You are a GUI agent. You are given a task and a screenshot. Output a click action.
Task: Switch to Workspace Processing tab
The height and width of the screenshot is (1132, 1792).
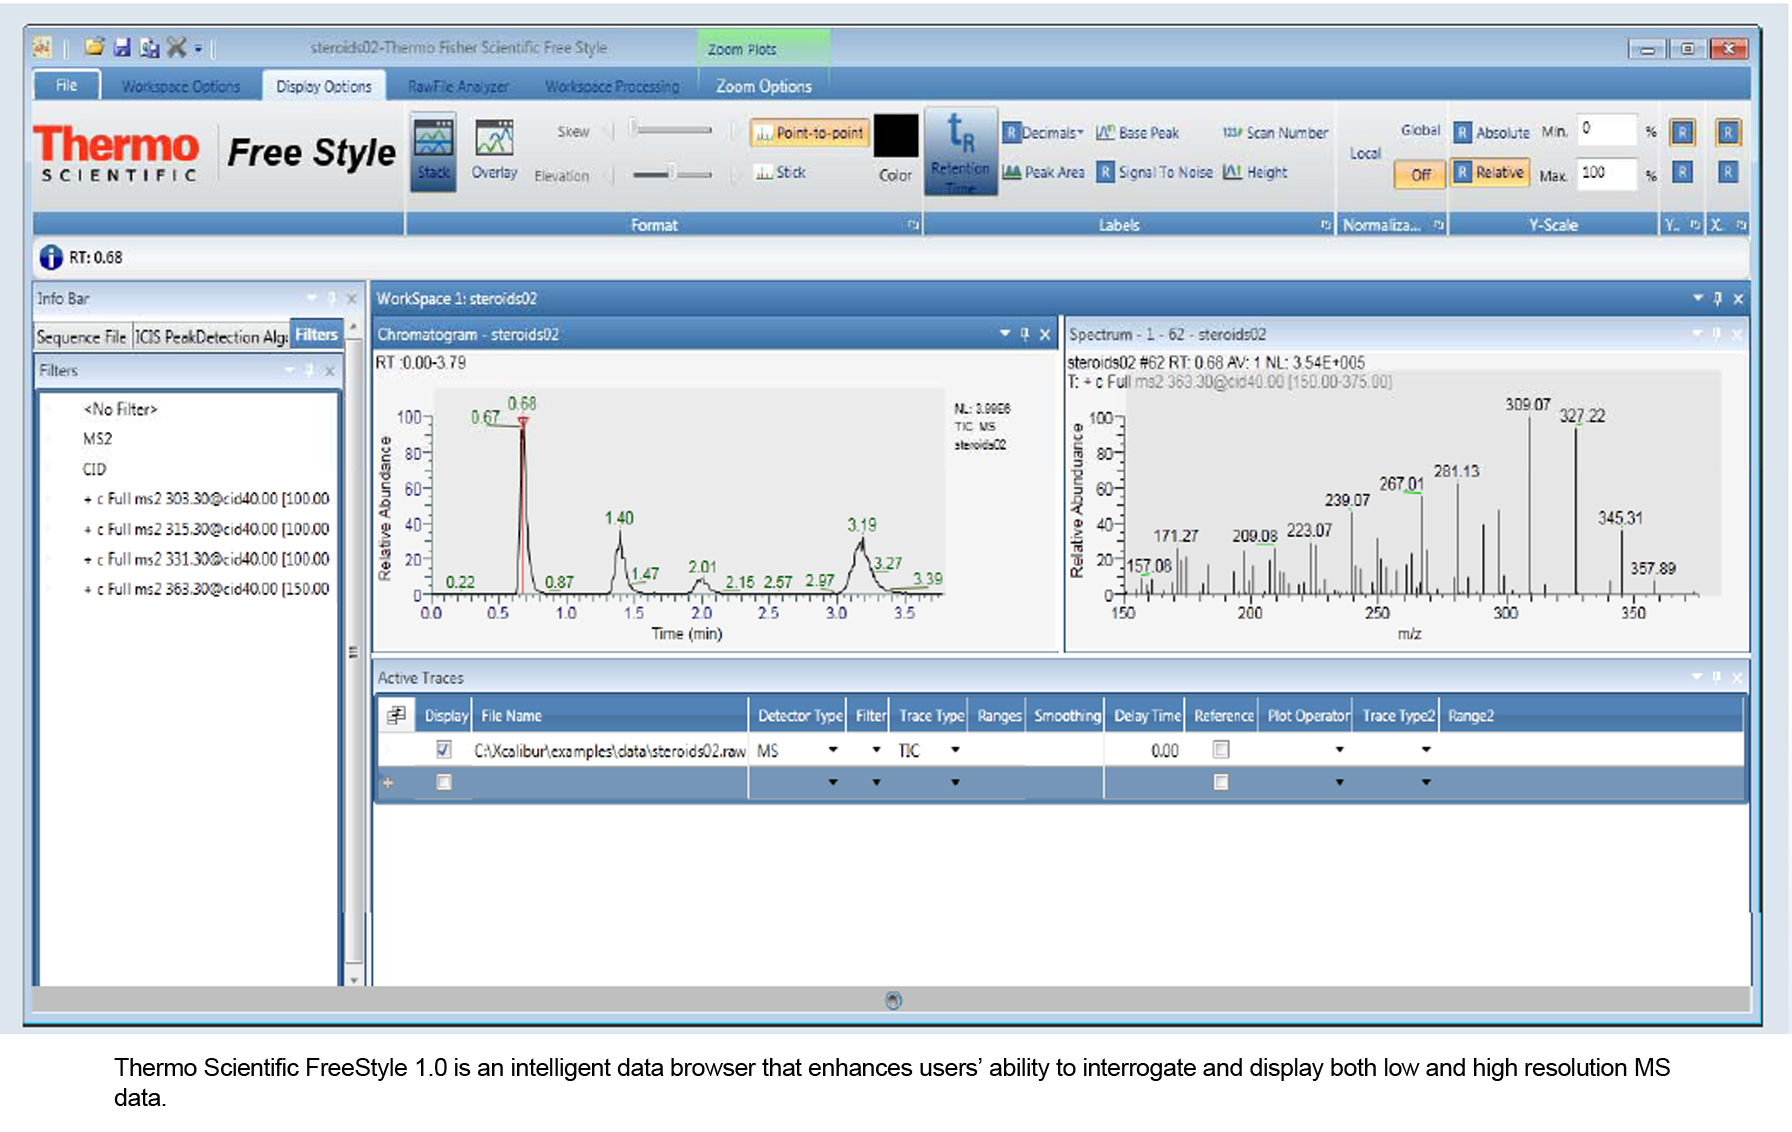[612, 86]
